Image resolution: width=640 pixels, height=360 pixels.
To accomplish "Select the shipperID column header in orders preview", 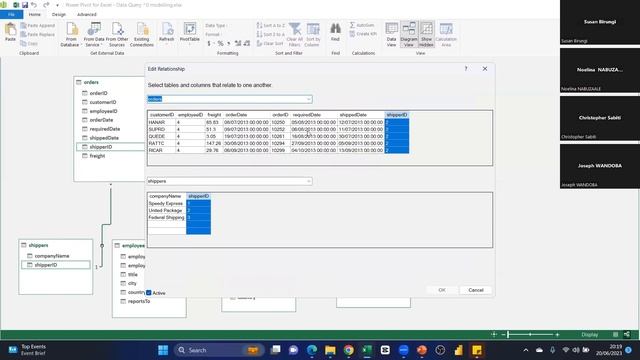I will click(397, 115).
